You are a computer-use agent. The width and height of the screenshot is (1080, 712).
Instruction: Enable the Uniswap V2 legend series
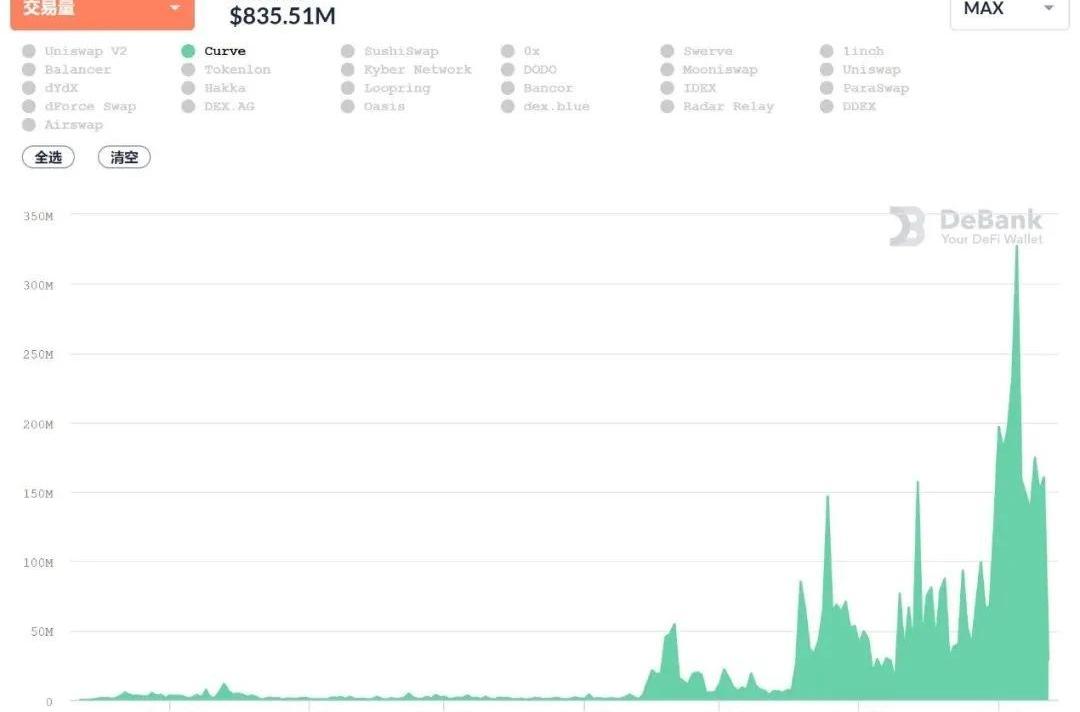coord(85,51)
